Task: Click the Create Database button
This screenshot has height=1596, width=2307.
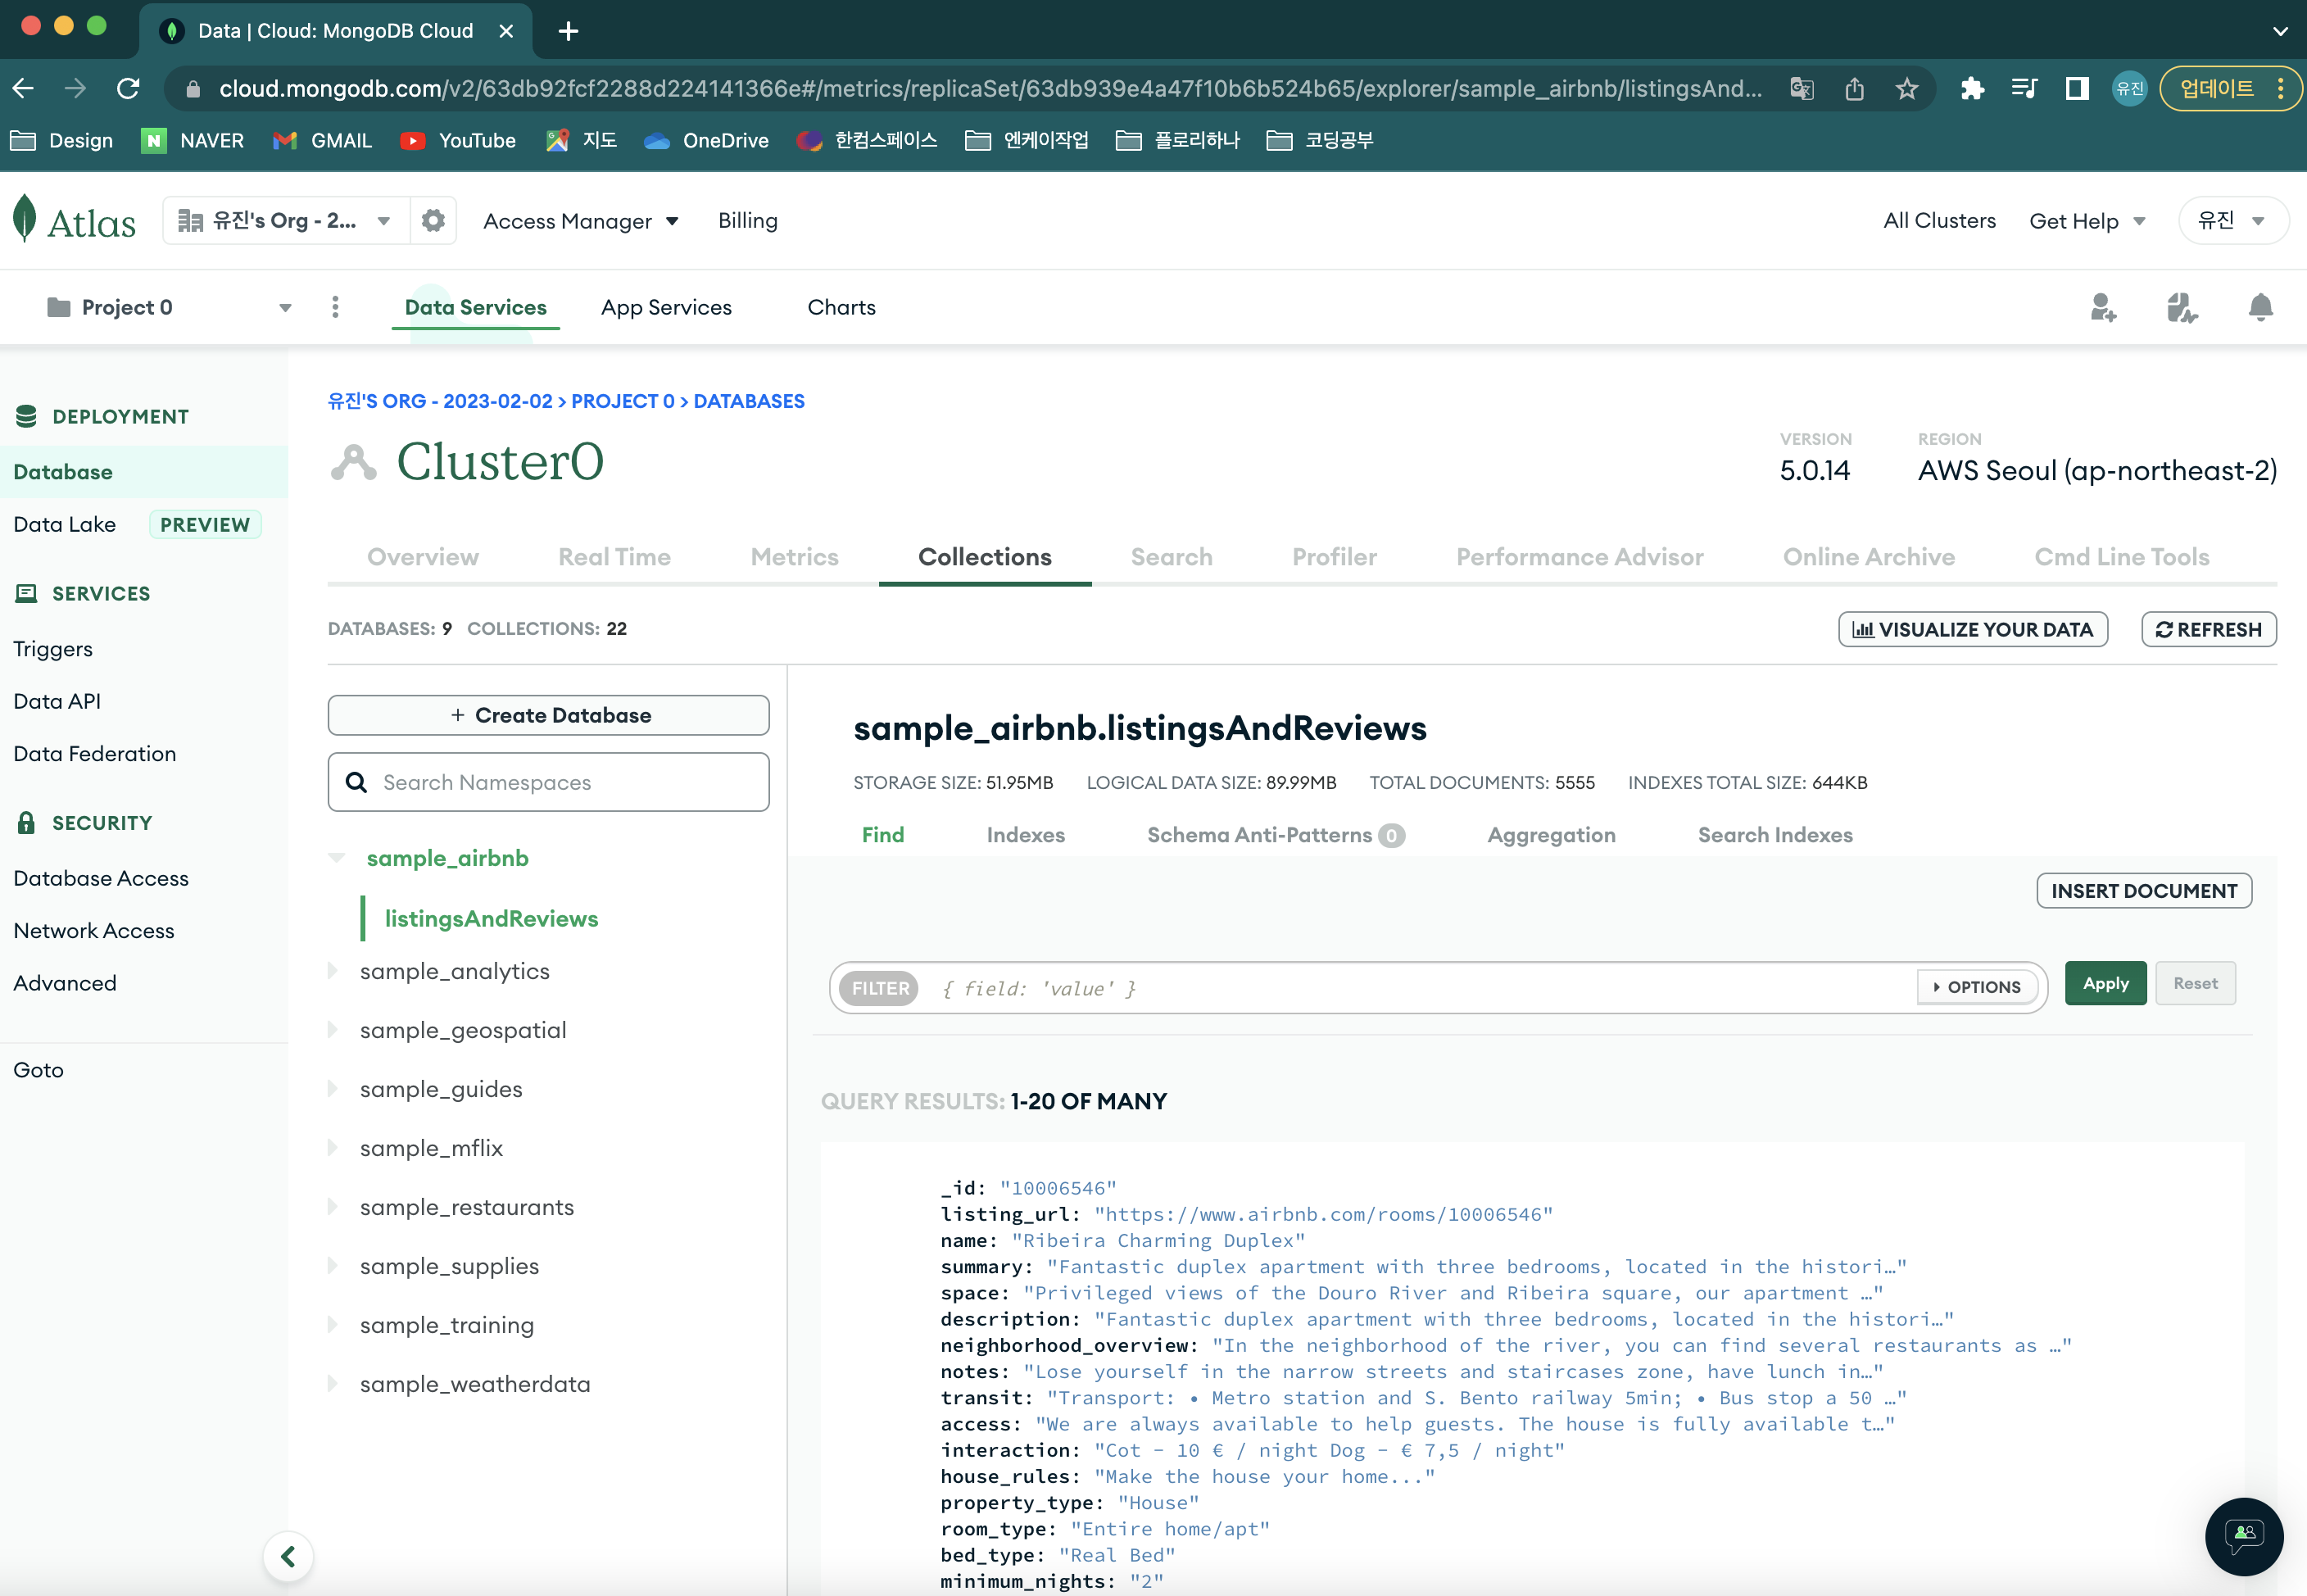Action: (x=549, y=715)
